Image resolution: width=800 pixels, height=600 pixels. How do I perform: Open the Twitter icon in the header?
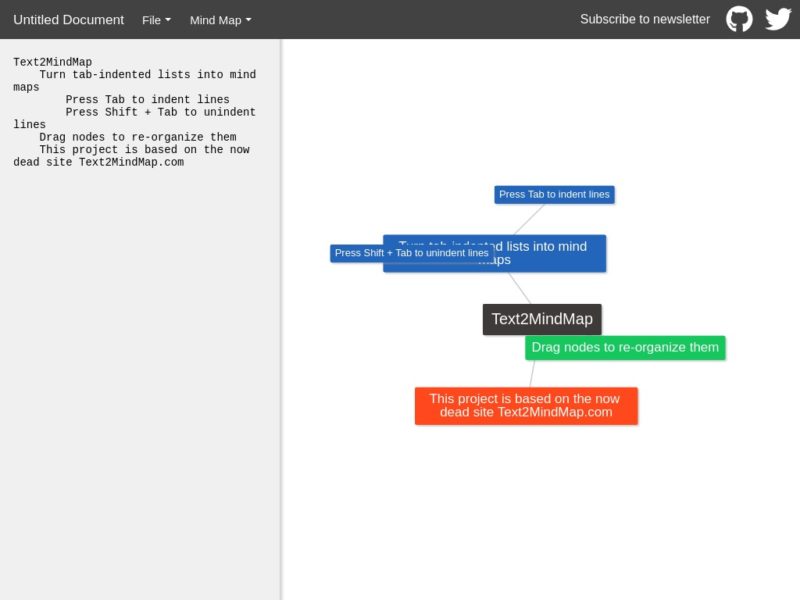click(777, 18)
